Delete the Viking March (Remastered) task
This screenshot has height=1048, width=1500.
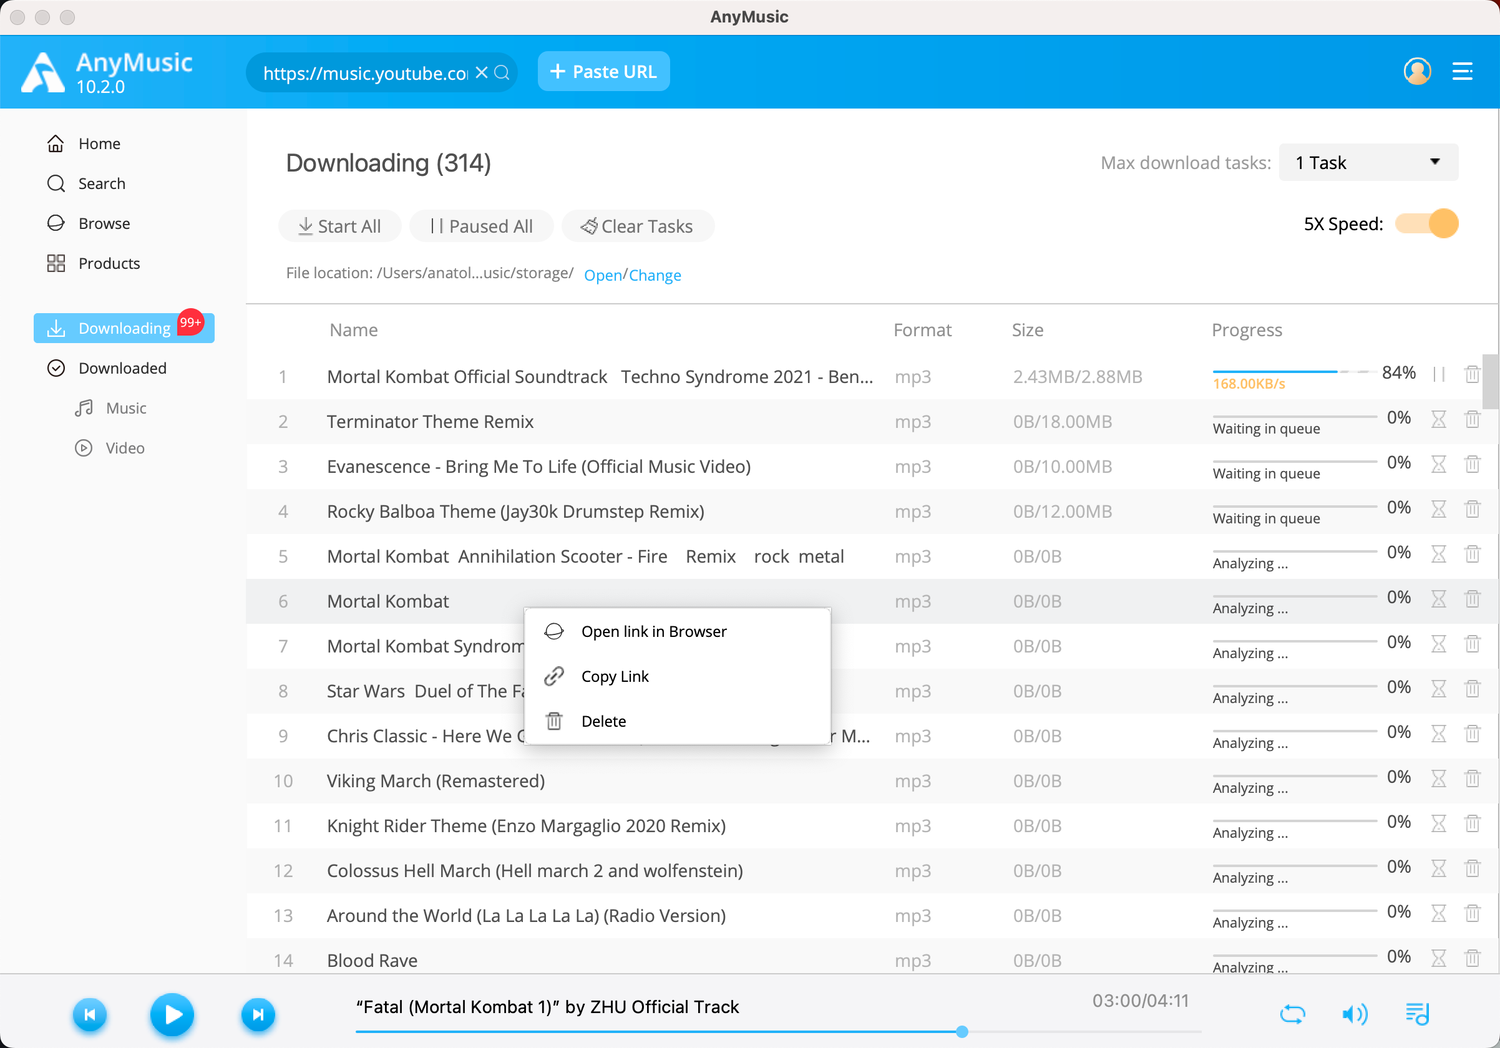(x=1472, y=779)
